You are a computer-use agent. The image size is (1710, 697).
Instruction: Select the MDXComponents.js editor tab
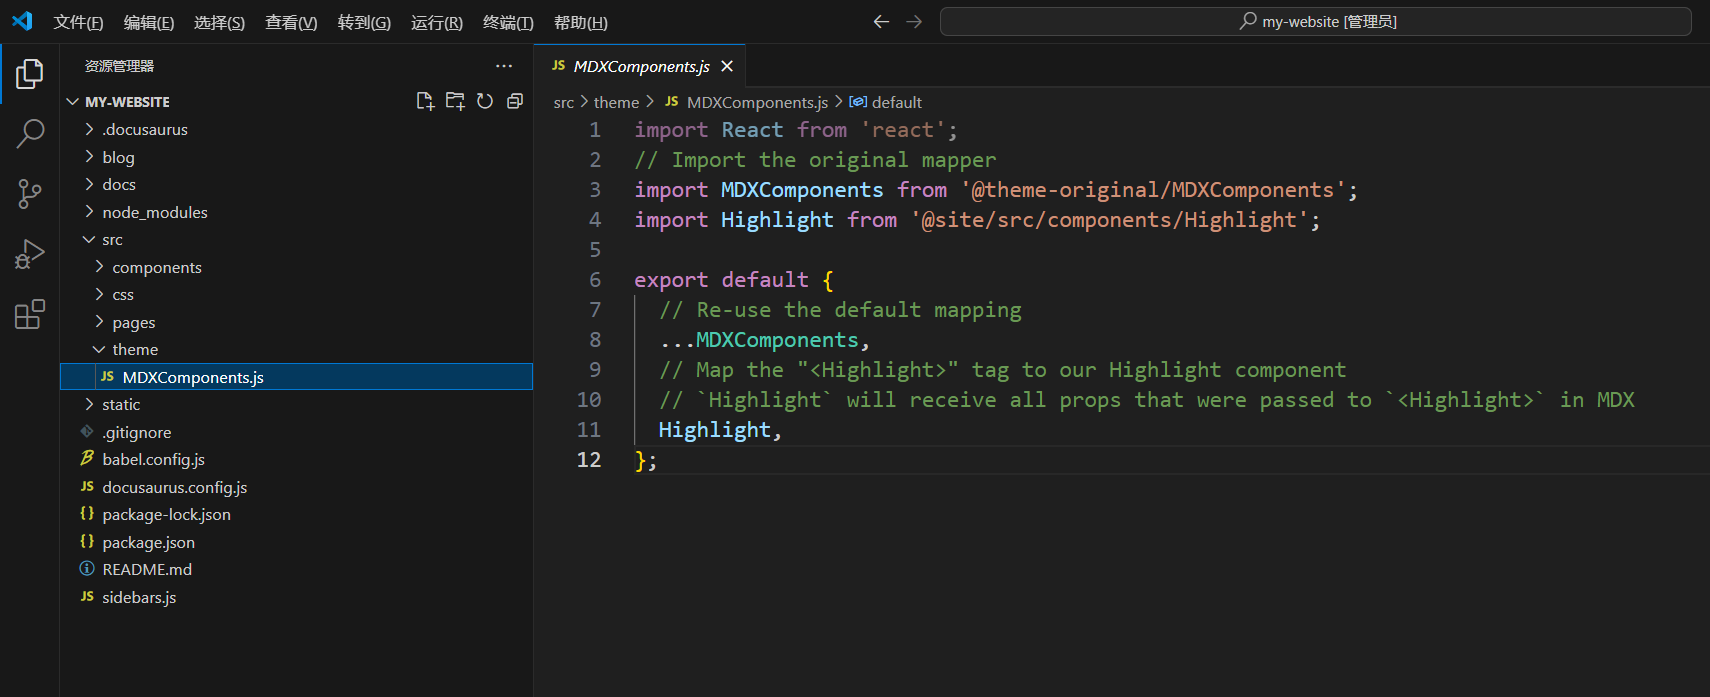coord(640,66)
